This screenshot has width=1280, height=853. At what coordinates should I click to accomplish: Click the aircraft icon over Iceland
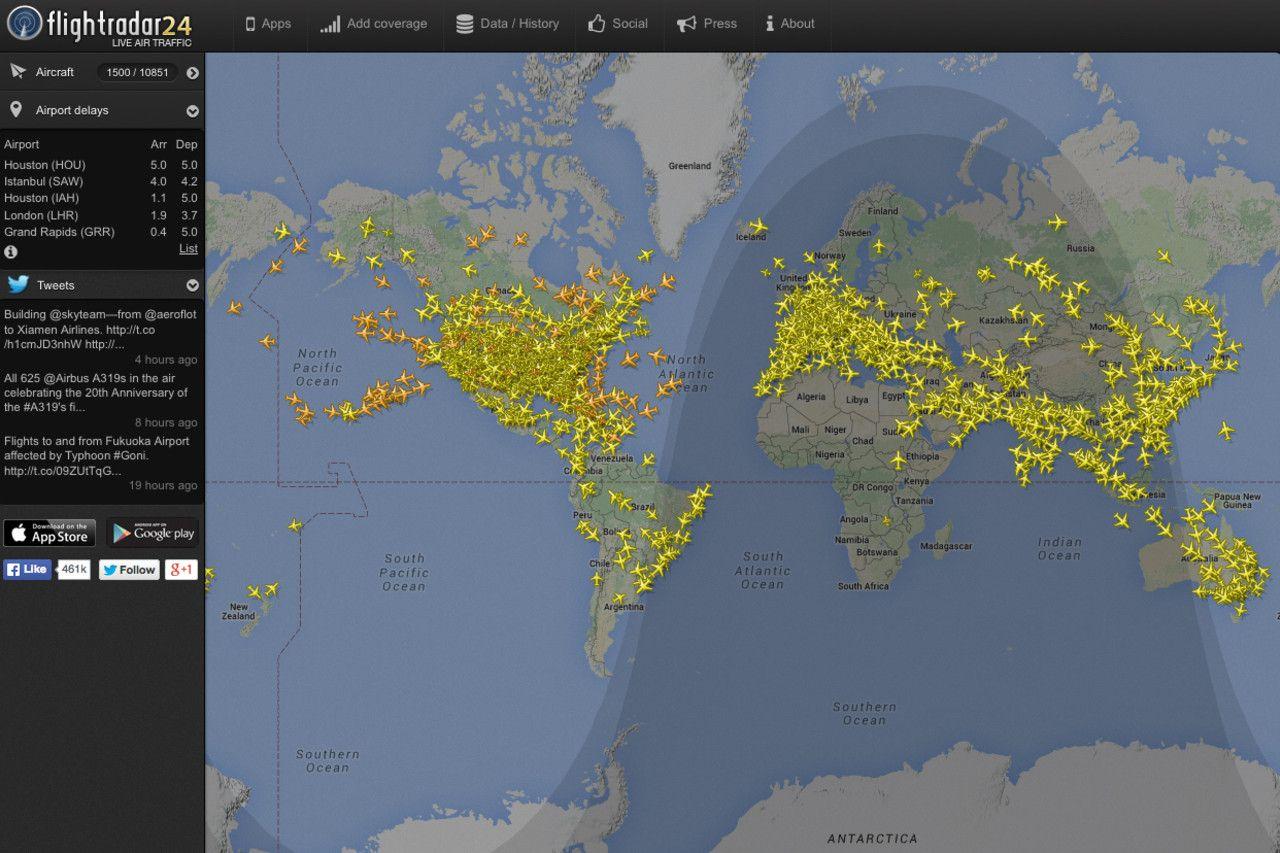(757, 226)
